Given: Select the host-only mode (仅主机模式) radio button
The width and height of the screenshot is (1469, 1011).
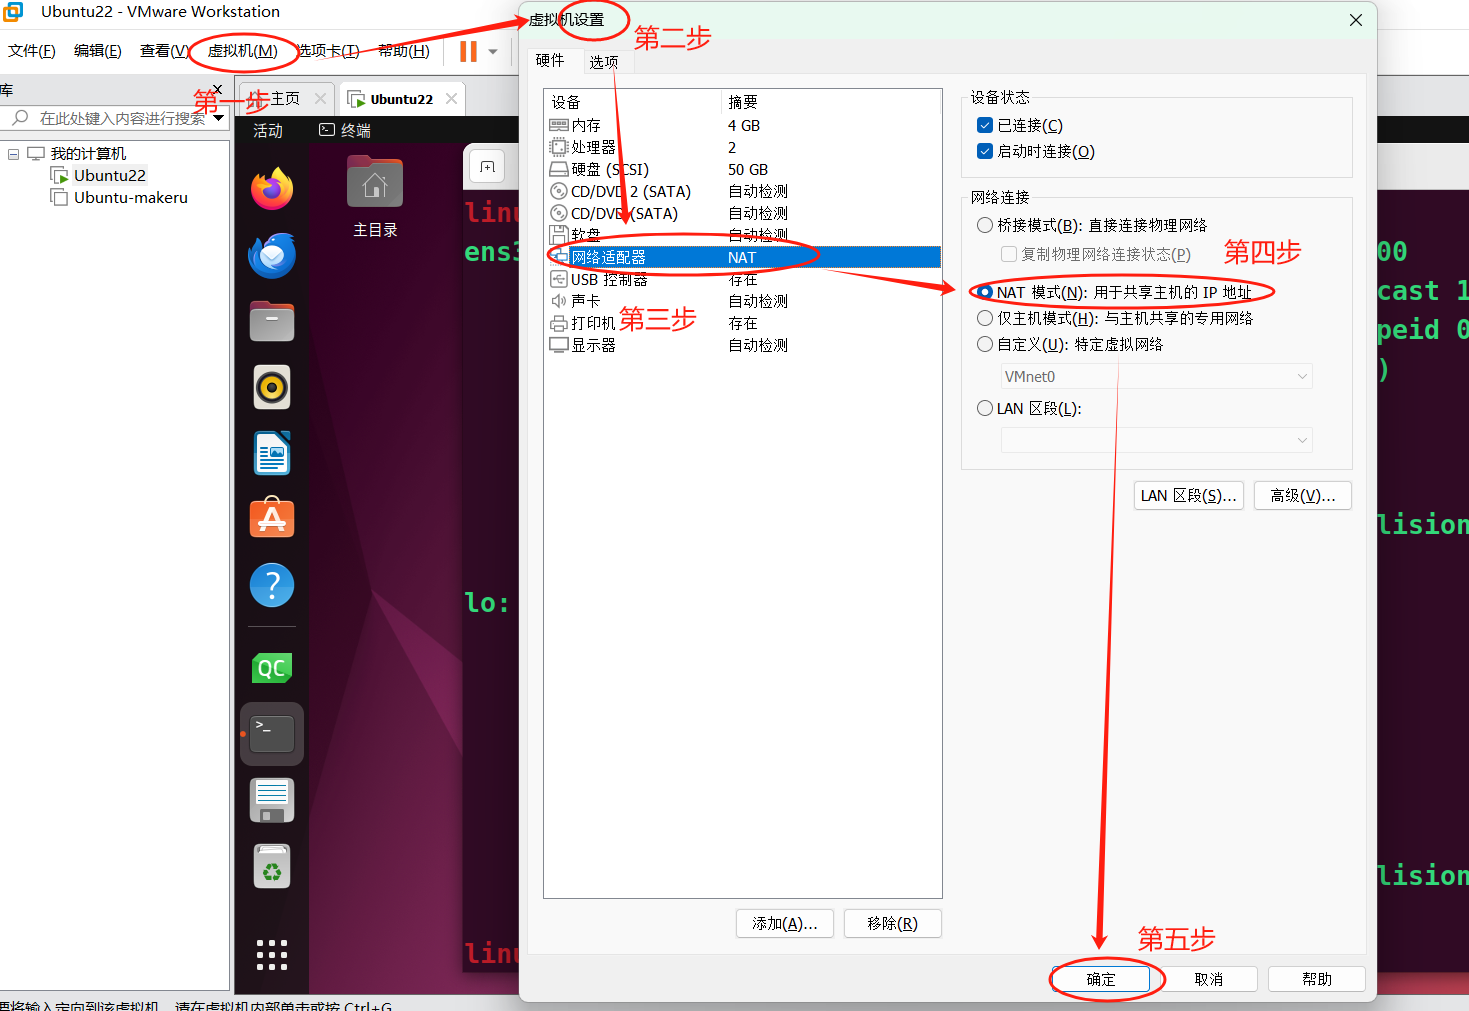Looking at the screenshot, I should pos(985,318).
